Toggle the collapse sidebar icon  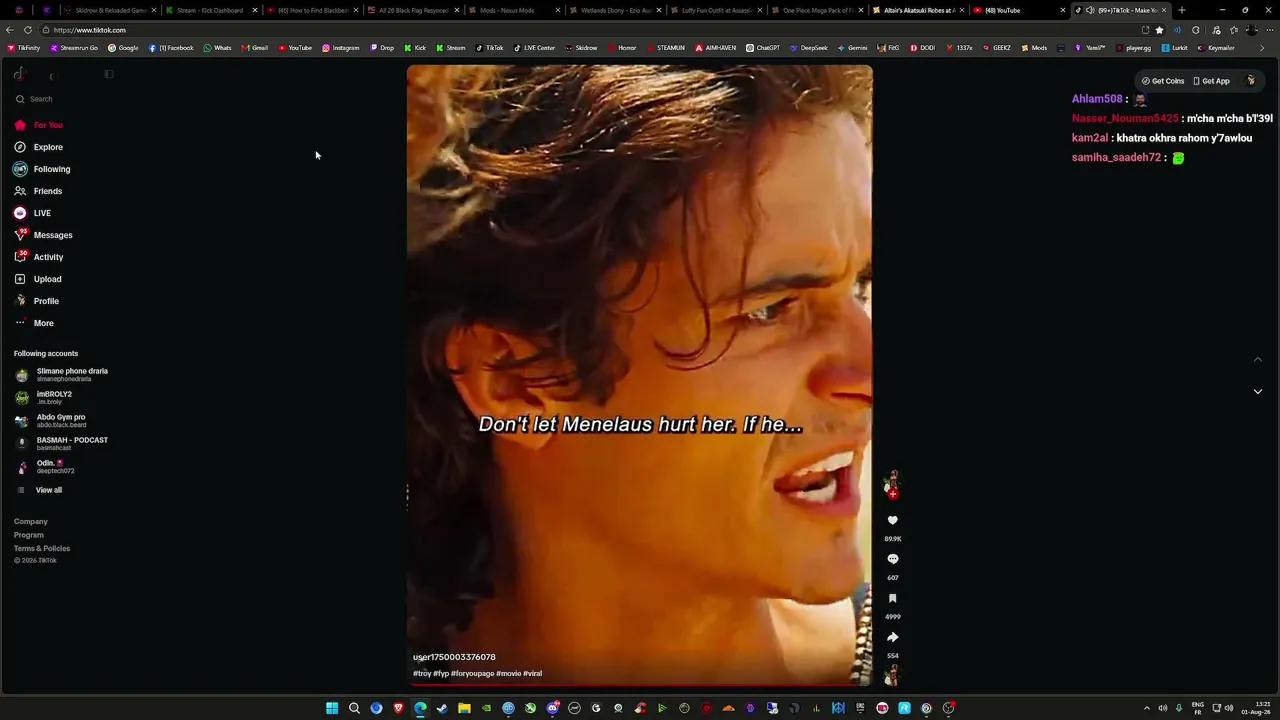(109, 74)
